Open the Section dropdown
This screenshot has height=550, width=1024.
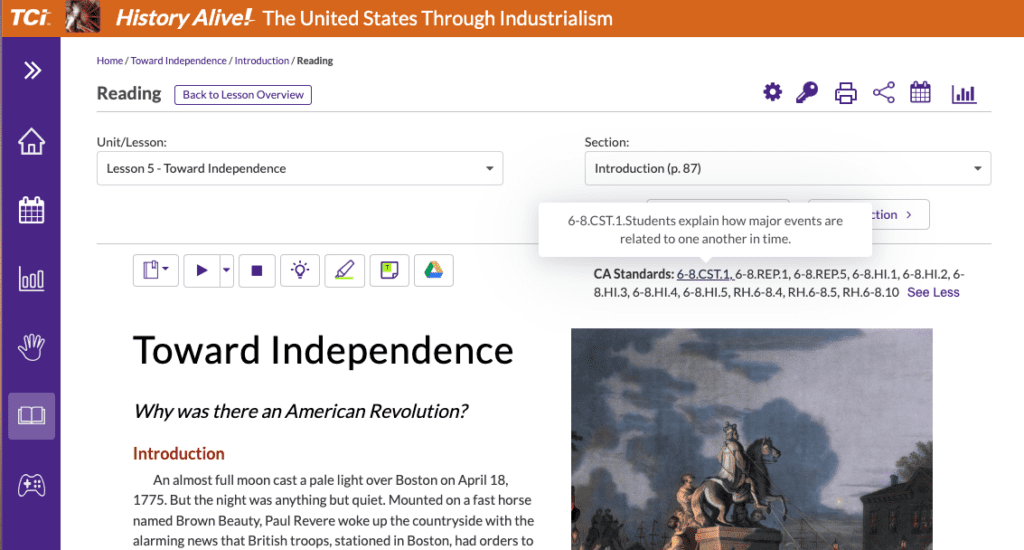click(x=788, y=169)
